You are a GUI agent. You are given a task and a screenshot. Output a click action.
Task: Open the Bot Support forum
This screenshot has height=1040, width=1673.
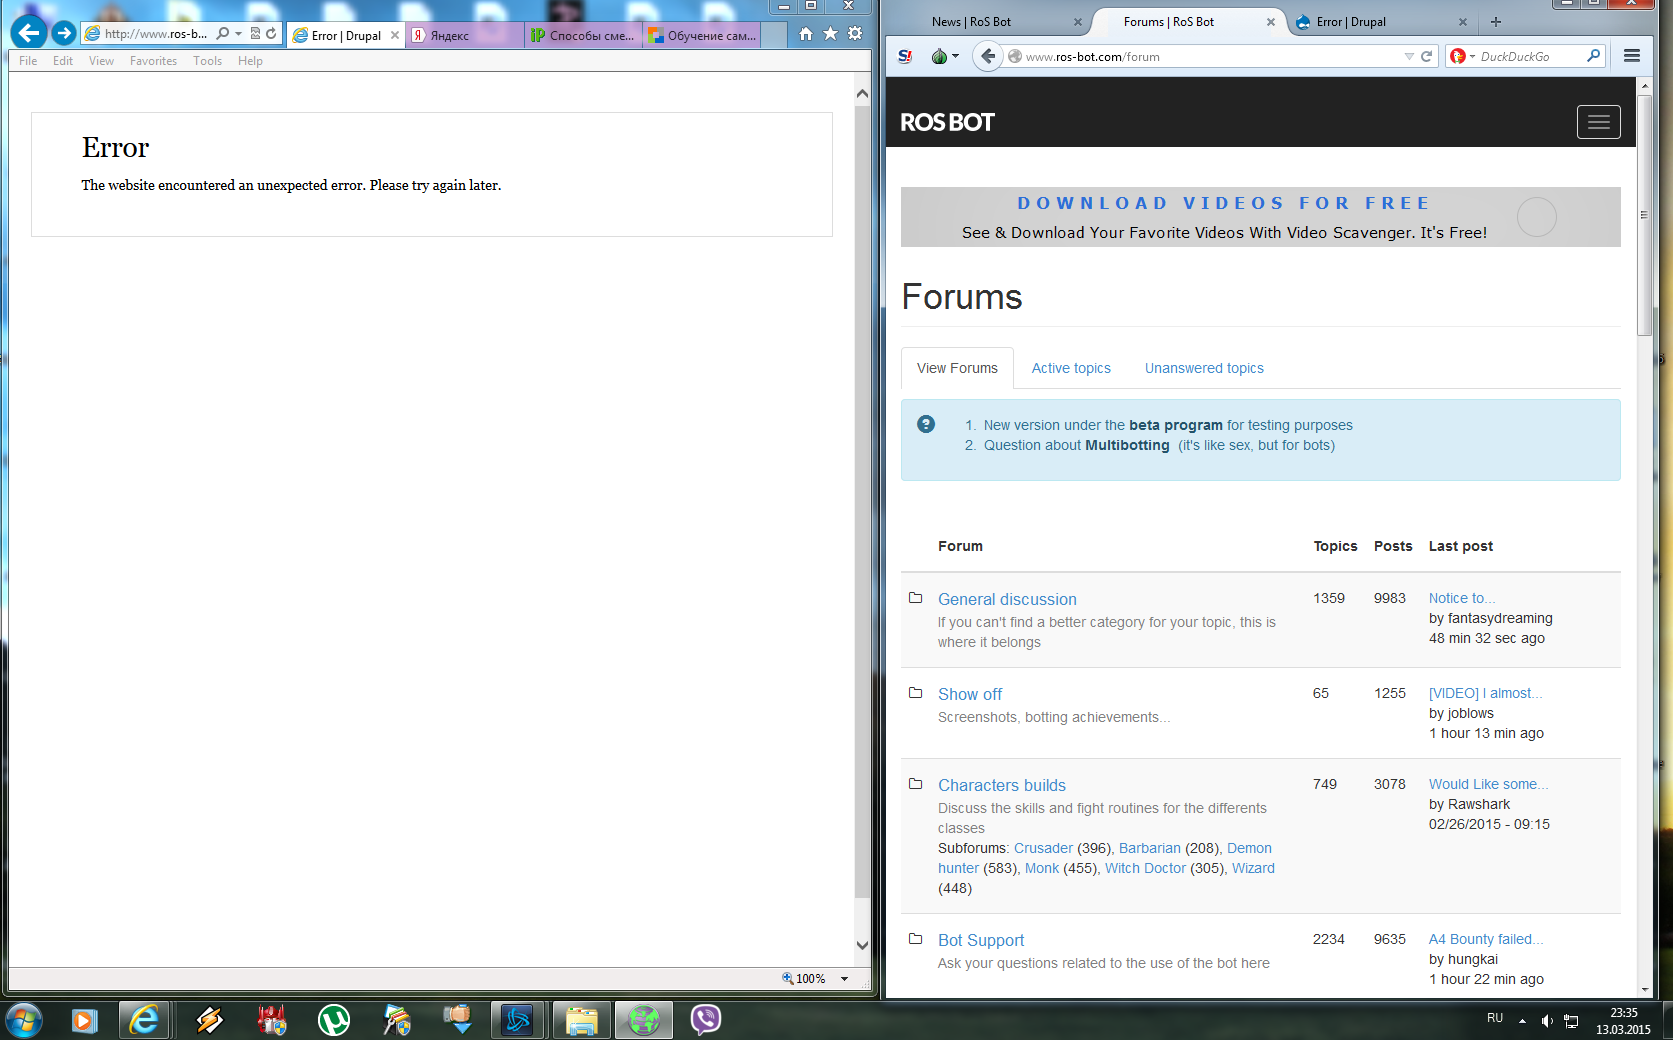(981, 940)
